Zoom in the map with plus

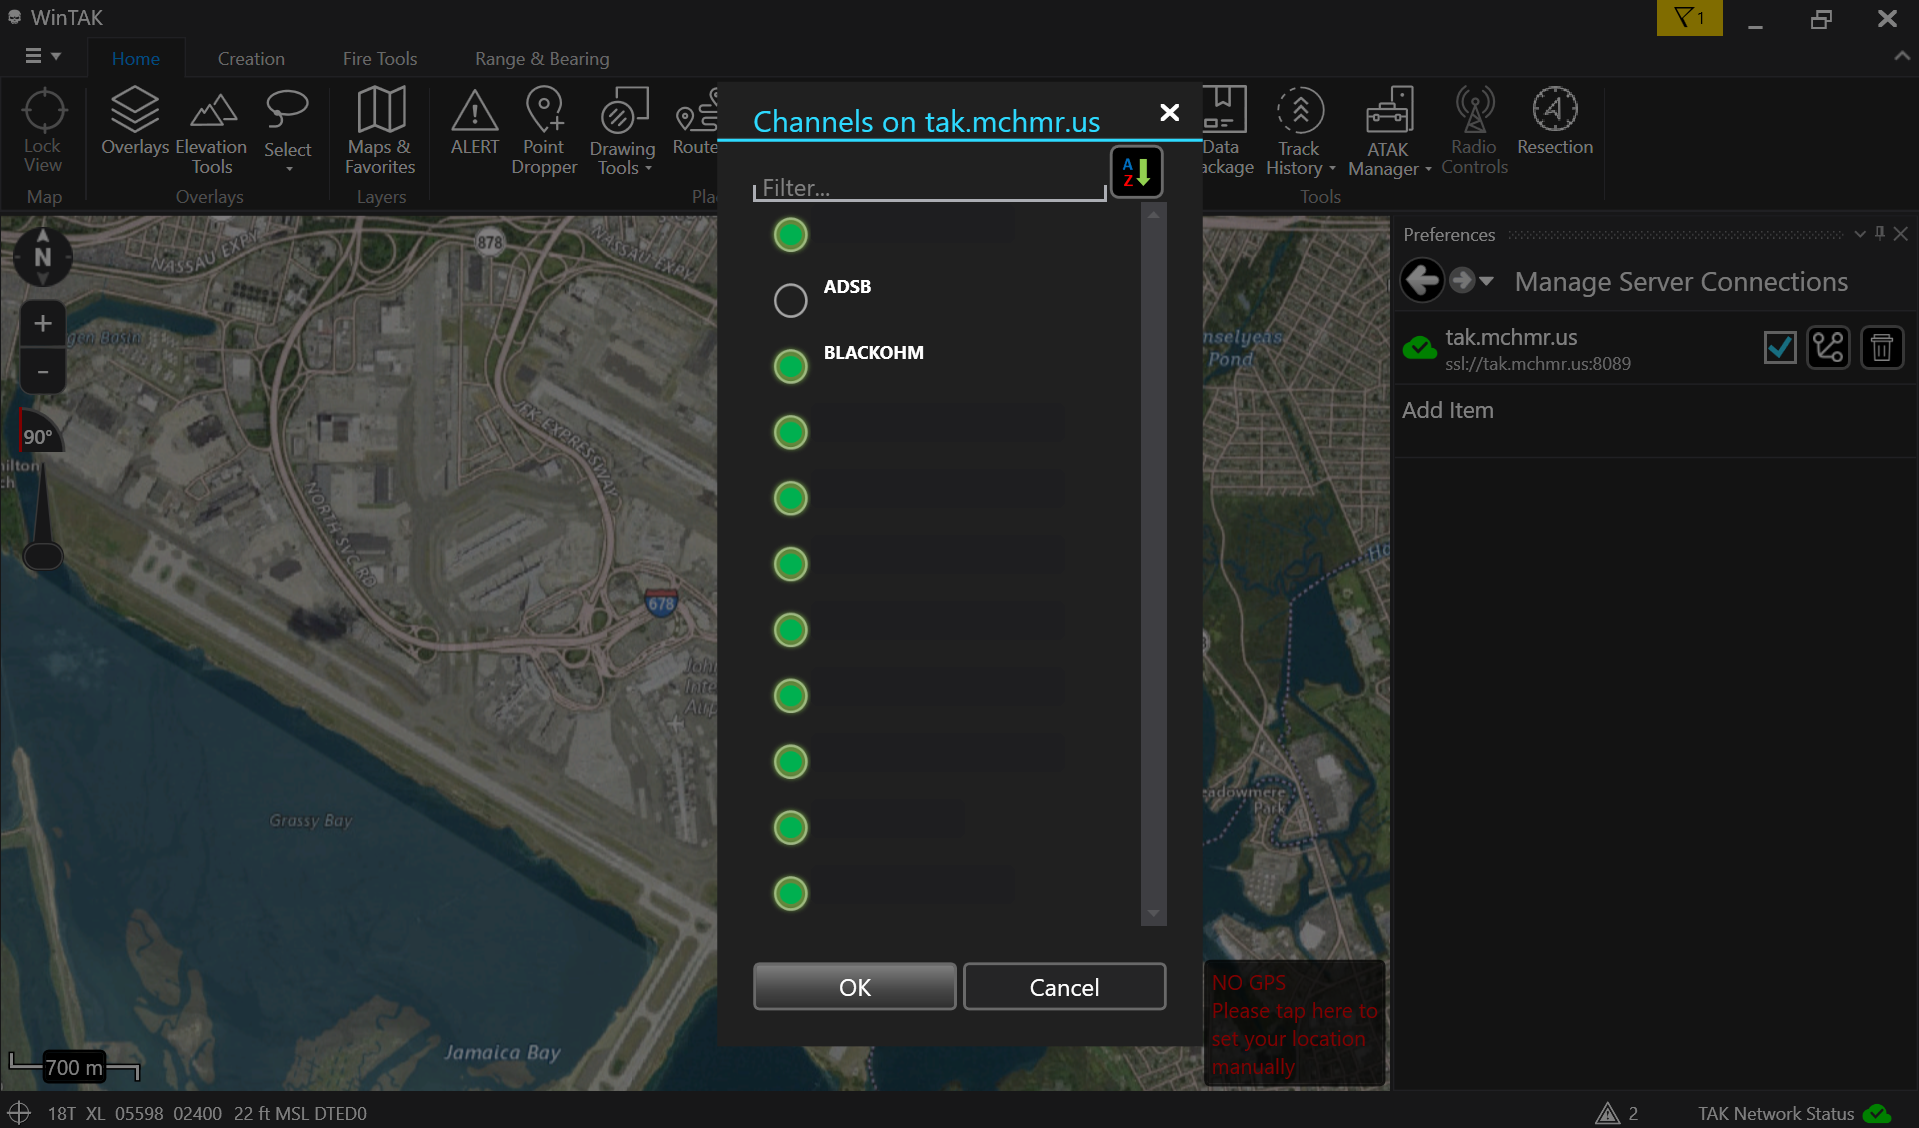tap(43, 323)
